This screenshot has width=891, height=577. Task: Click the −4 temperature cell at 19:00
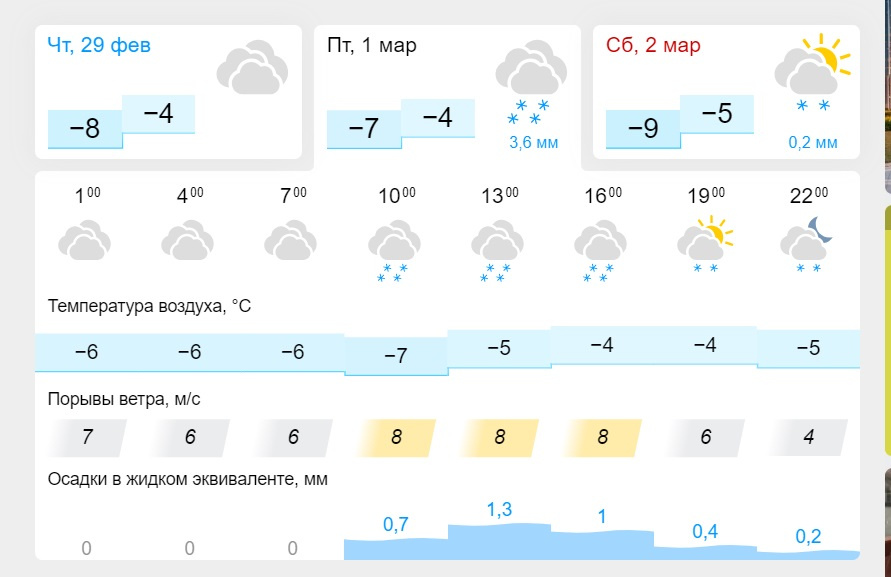coord(705,345)
